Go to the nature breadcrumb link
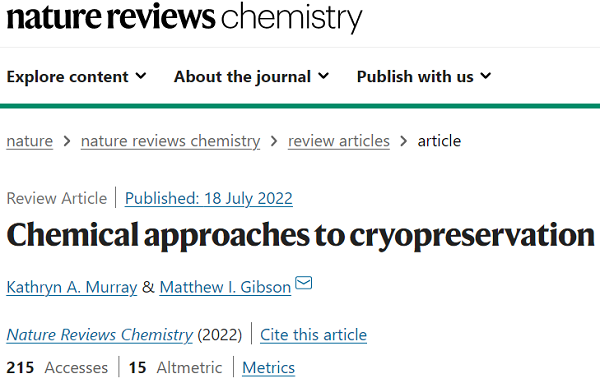The width and height of the screenshot is (600, 383). point(29,141)
